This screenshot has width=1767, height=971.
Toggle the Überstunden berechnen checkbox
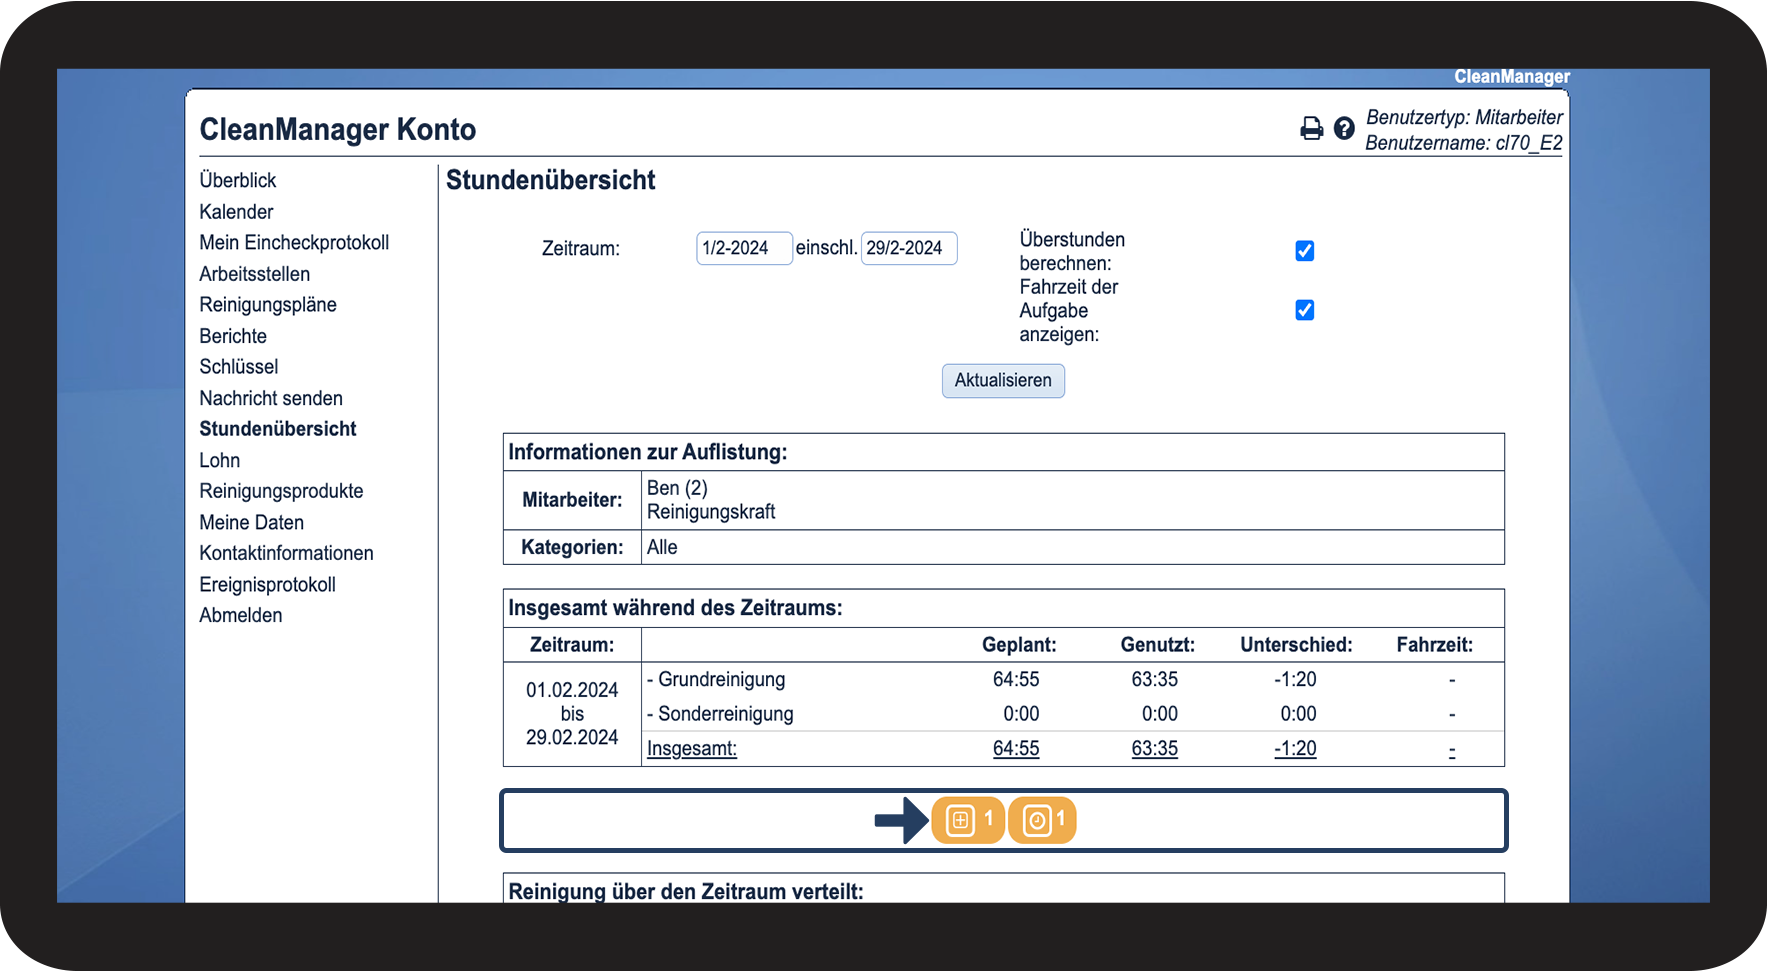point(1304,251)
